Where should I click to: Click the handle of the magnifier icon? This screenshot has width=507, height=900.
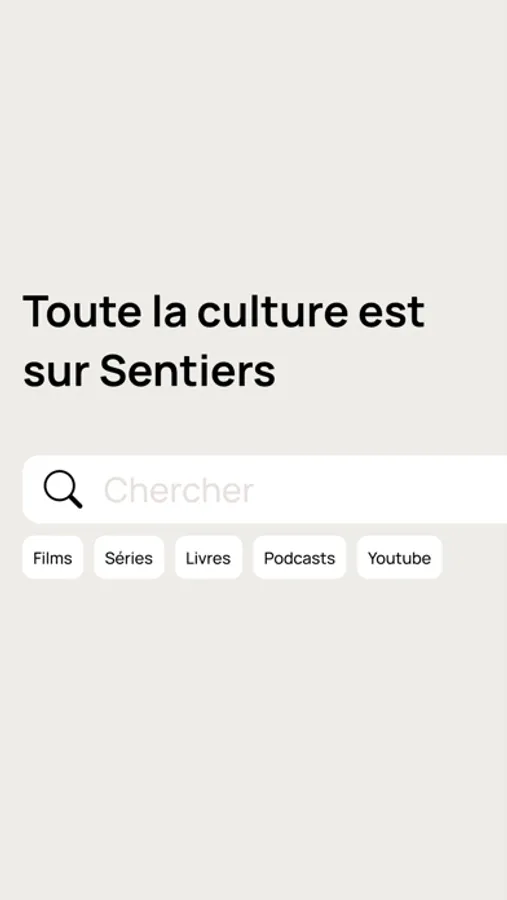pos(76,502)
